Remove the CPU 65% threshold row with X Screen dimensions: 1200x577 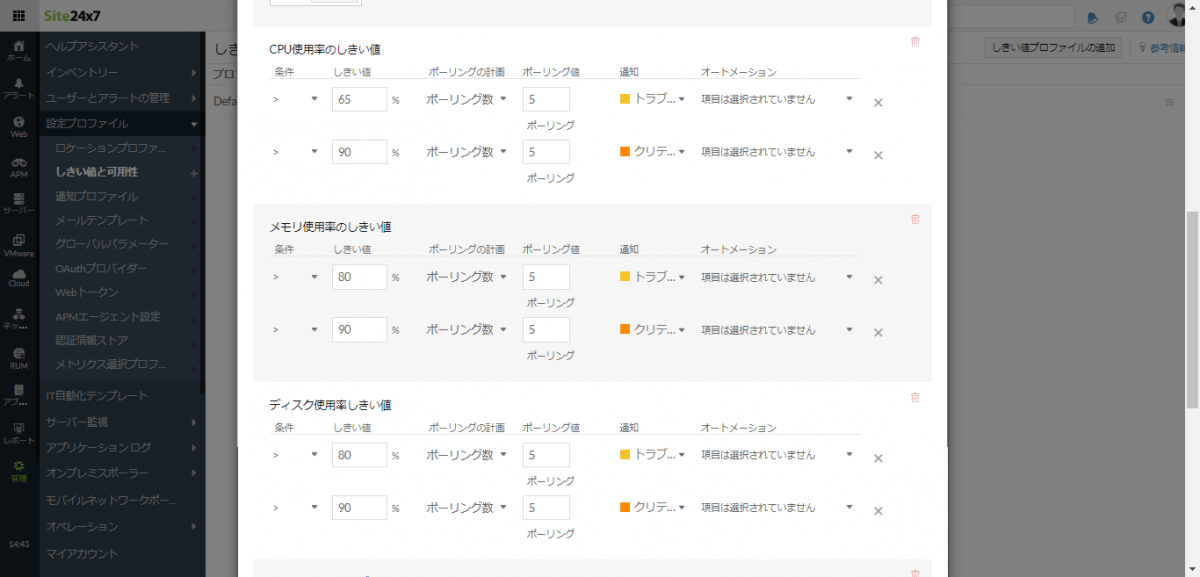(878, 102)
